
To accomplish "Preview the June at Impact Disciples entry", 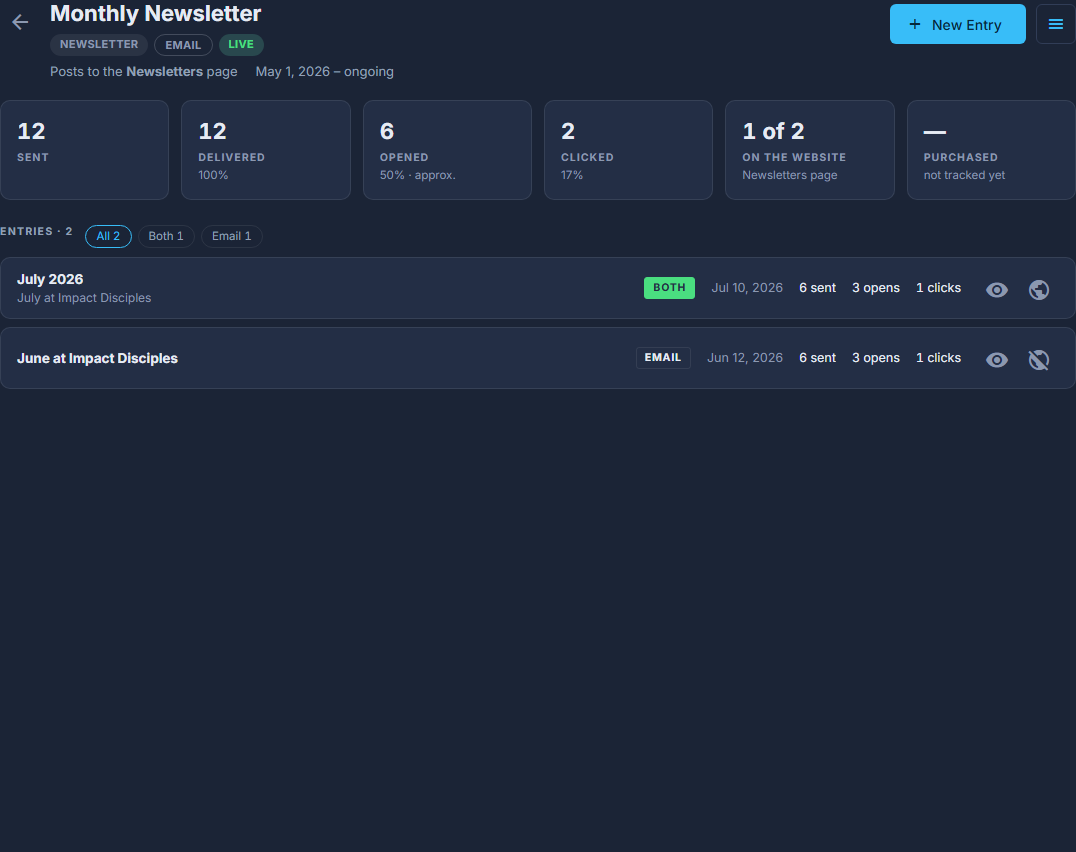I will (996, 359).
